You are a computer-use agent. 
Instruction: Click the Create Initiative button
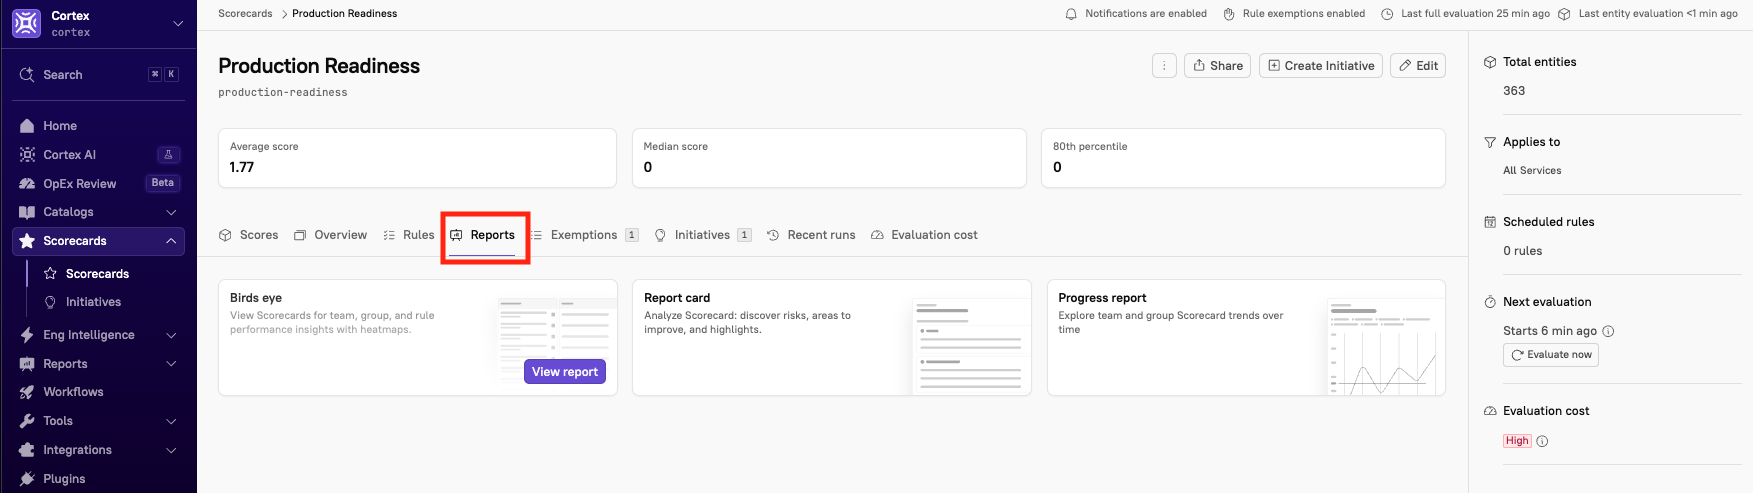pyautogui.click(x=1321, y=66)
